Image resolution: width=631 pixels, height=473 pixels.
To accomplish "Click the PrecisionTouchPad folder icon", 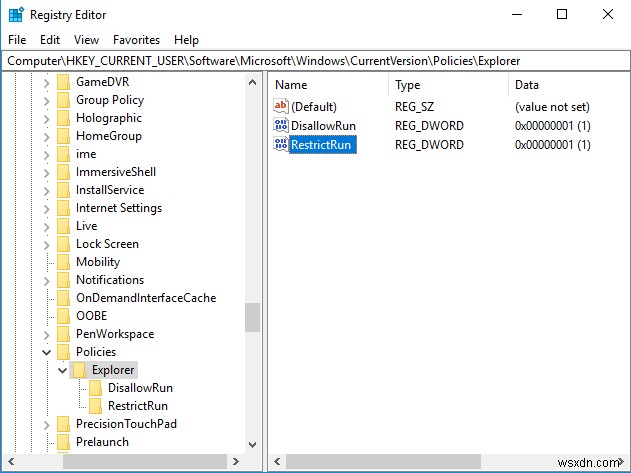I will point(64,424).
